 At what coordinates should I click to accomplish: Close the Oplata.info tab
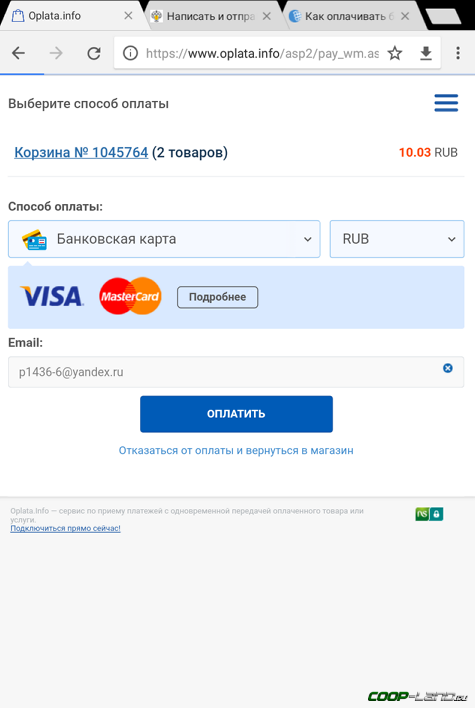point(128,16)
